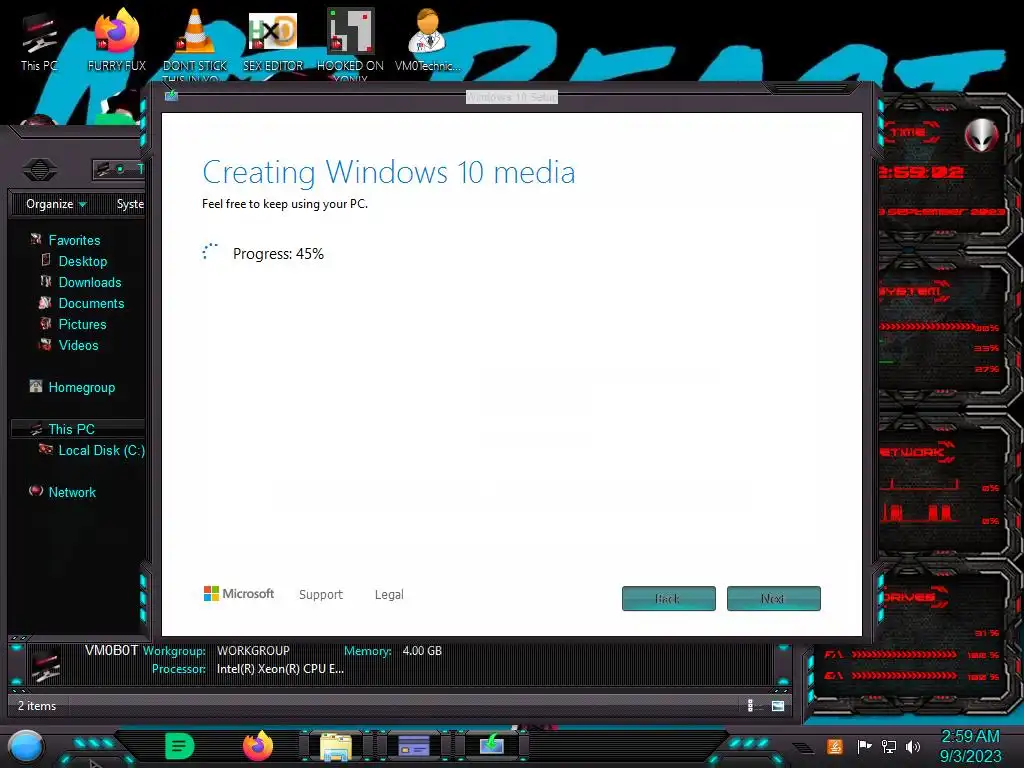Open the VM0Technic doctor icon shortcut

(x=428, y=40)
